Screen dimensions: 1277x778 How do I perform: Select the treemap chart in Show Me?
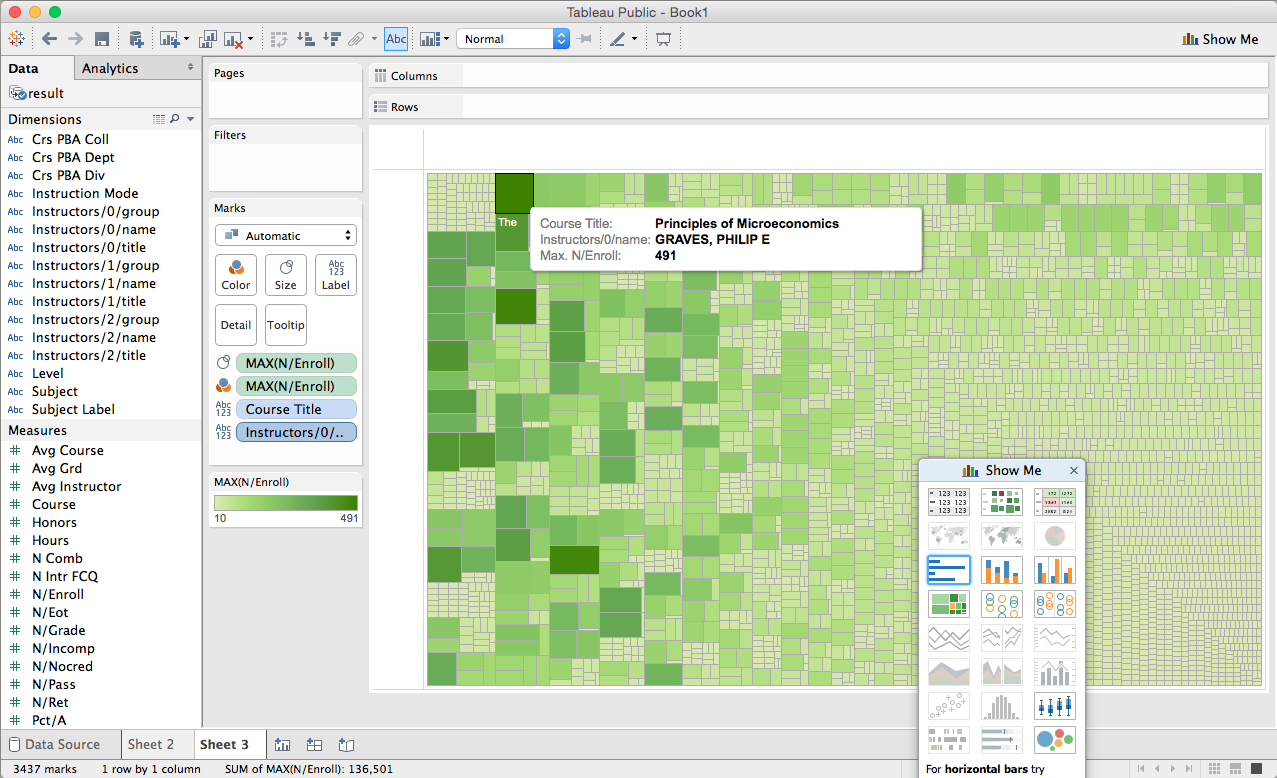948,603
